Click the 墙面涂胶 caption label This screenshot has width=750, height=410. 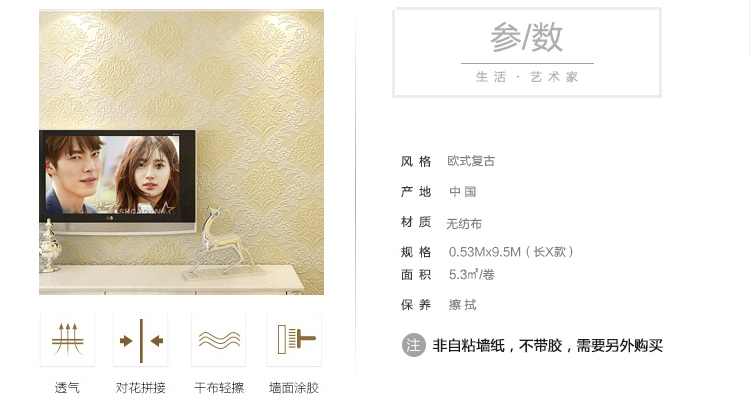coord(294,388)
